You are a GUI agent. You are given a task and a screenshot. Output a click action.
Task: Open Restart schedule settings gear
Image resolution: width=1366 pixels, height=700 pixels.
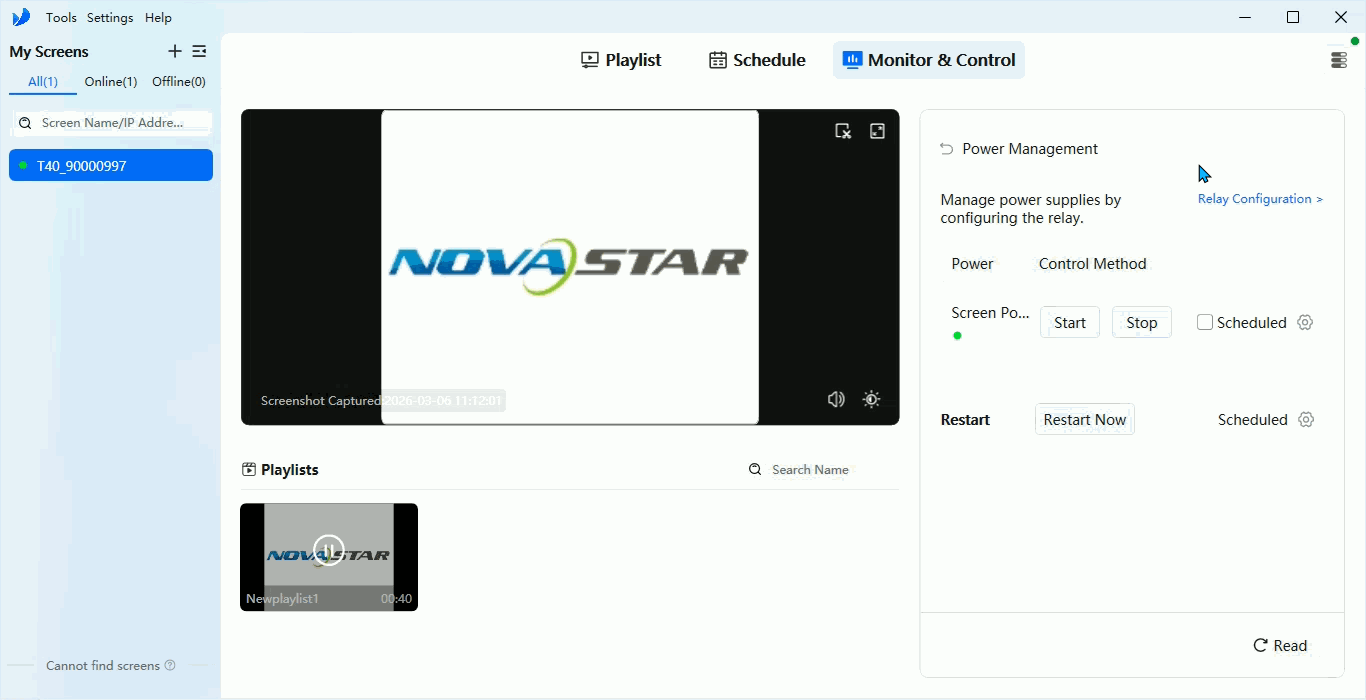(x=1305, y=420)
